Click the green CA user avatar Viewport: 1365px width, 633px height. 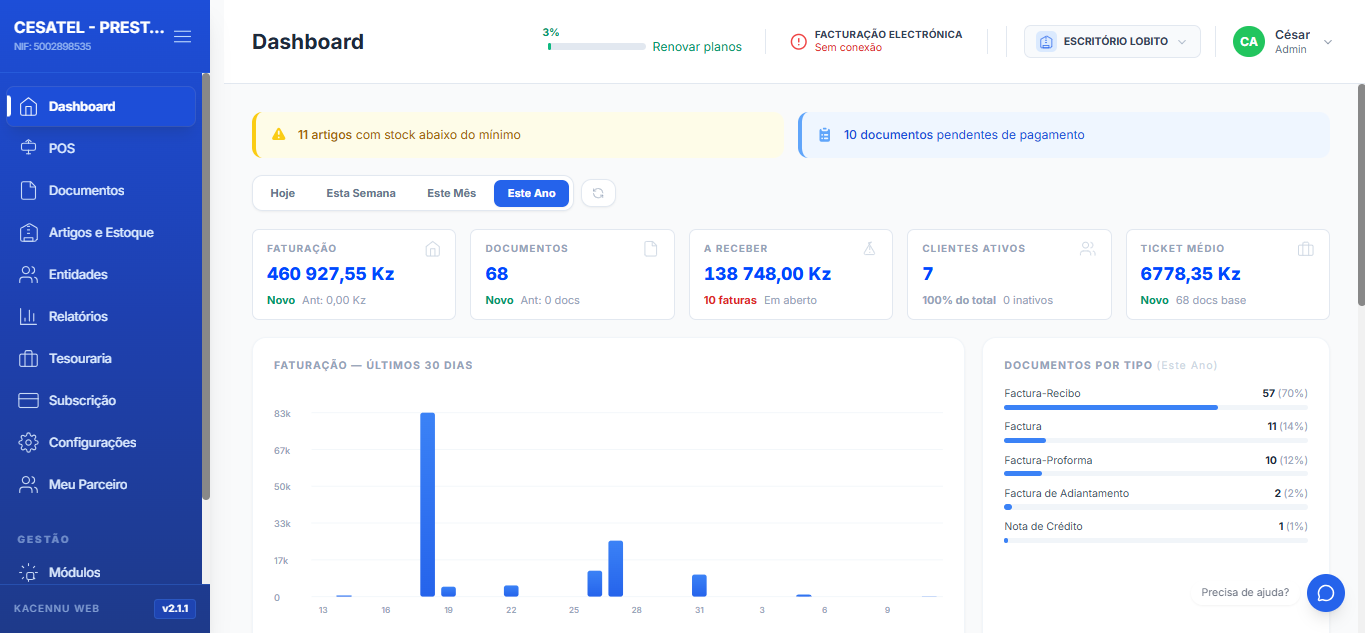coord(1248,41)
